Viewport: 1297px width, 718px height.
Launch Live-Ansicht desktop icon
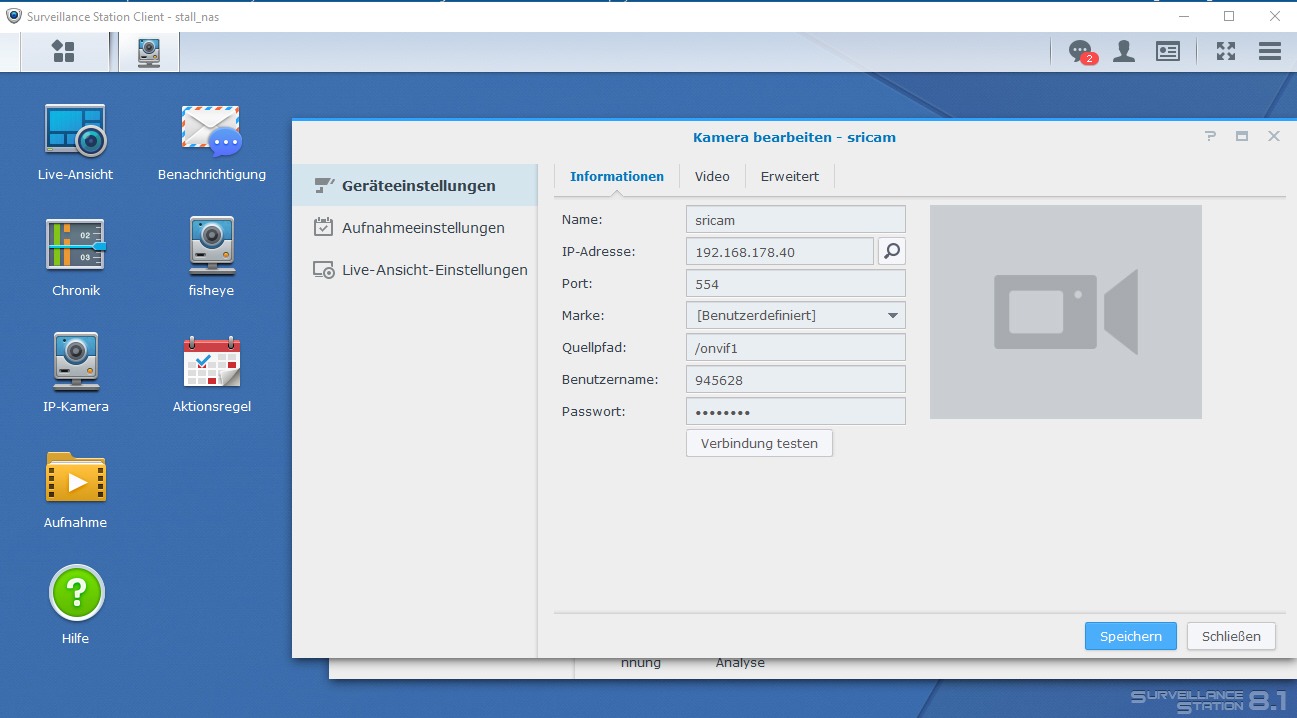(75, 142)
